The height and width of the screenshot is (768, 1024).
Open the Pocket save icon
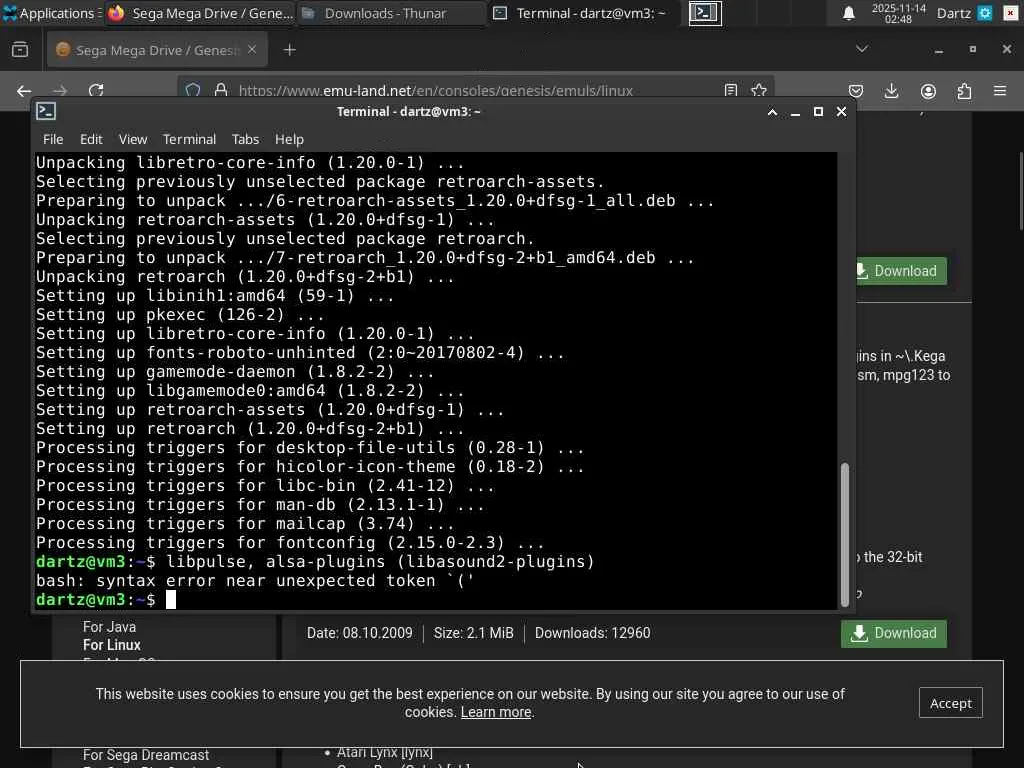click(x=856, y=91)
